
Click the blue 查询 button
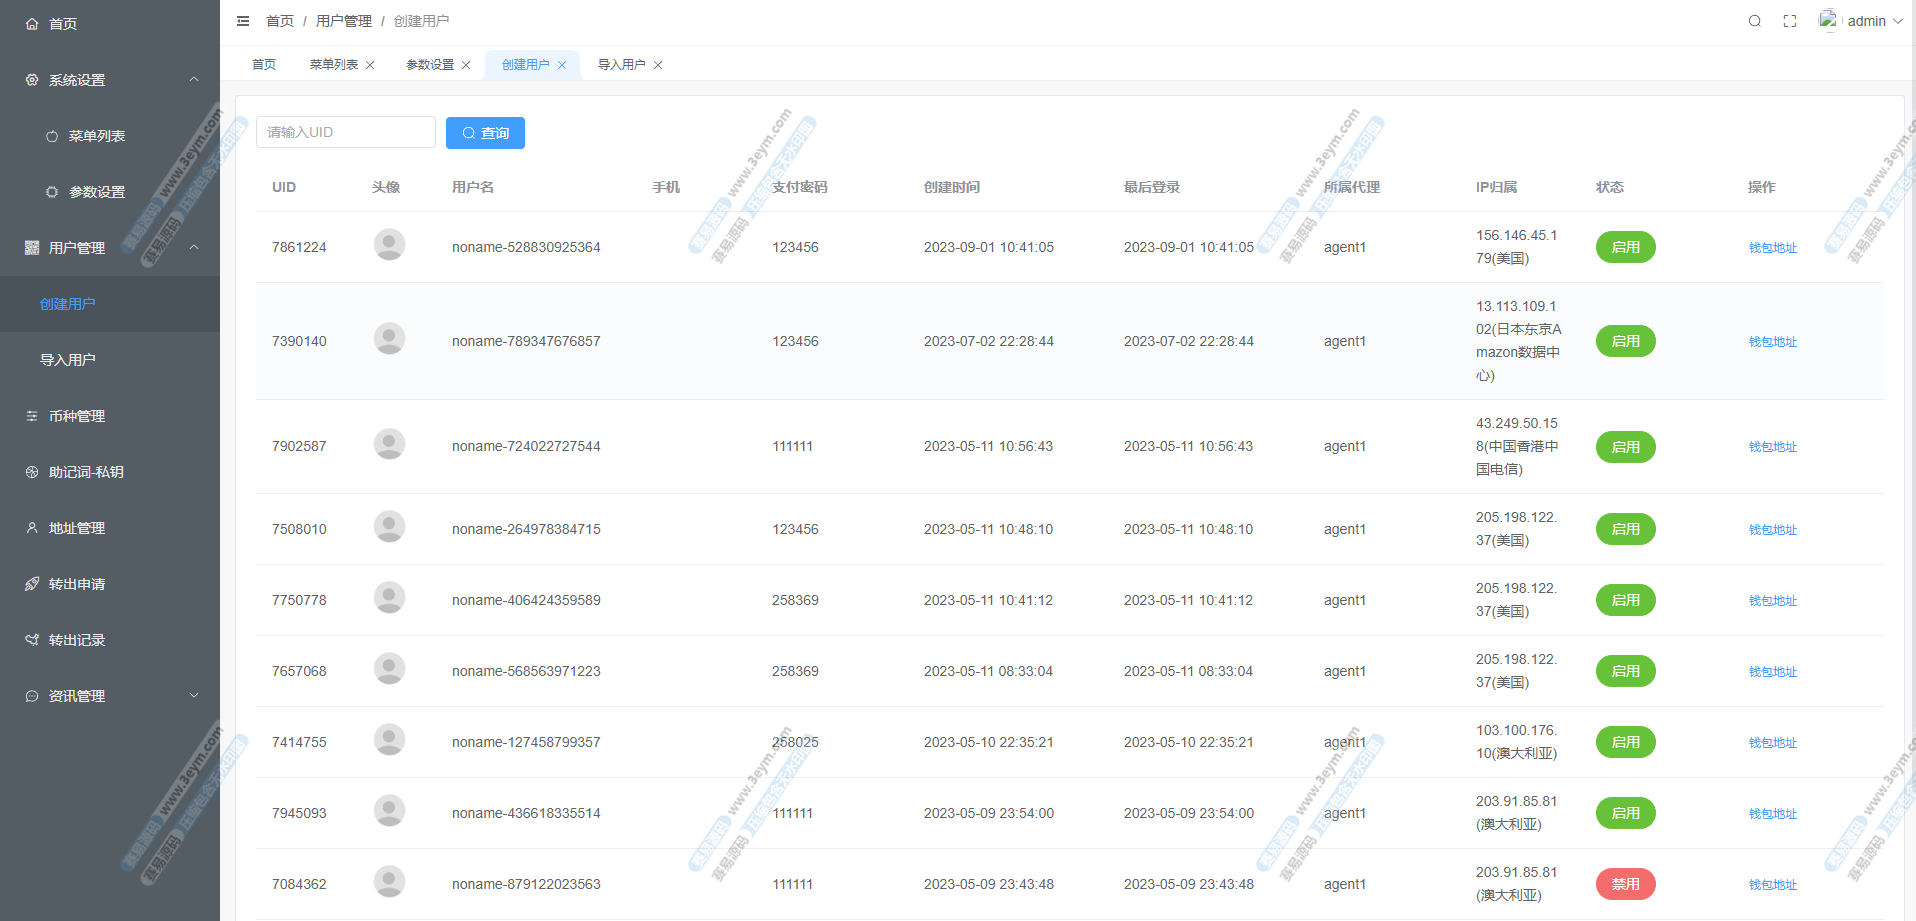click(485, 133)
